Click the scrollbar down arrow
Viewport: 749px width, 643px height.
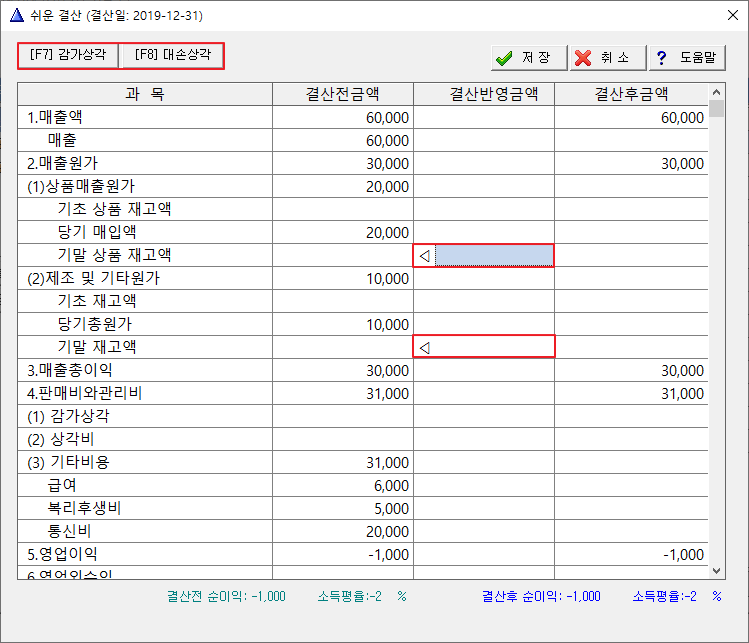click(x=716, y=570)
